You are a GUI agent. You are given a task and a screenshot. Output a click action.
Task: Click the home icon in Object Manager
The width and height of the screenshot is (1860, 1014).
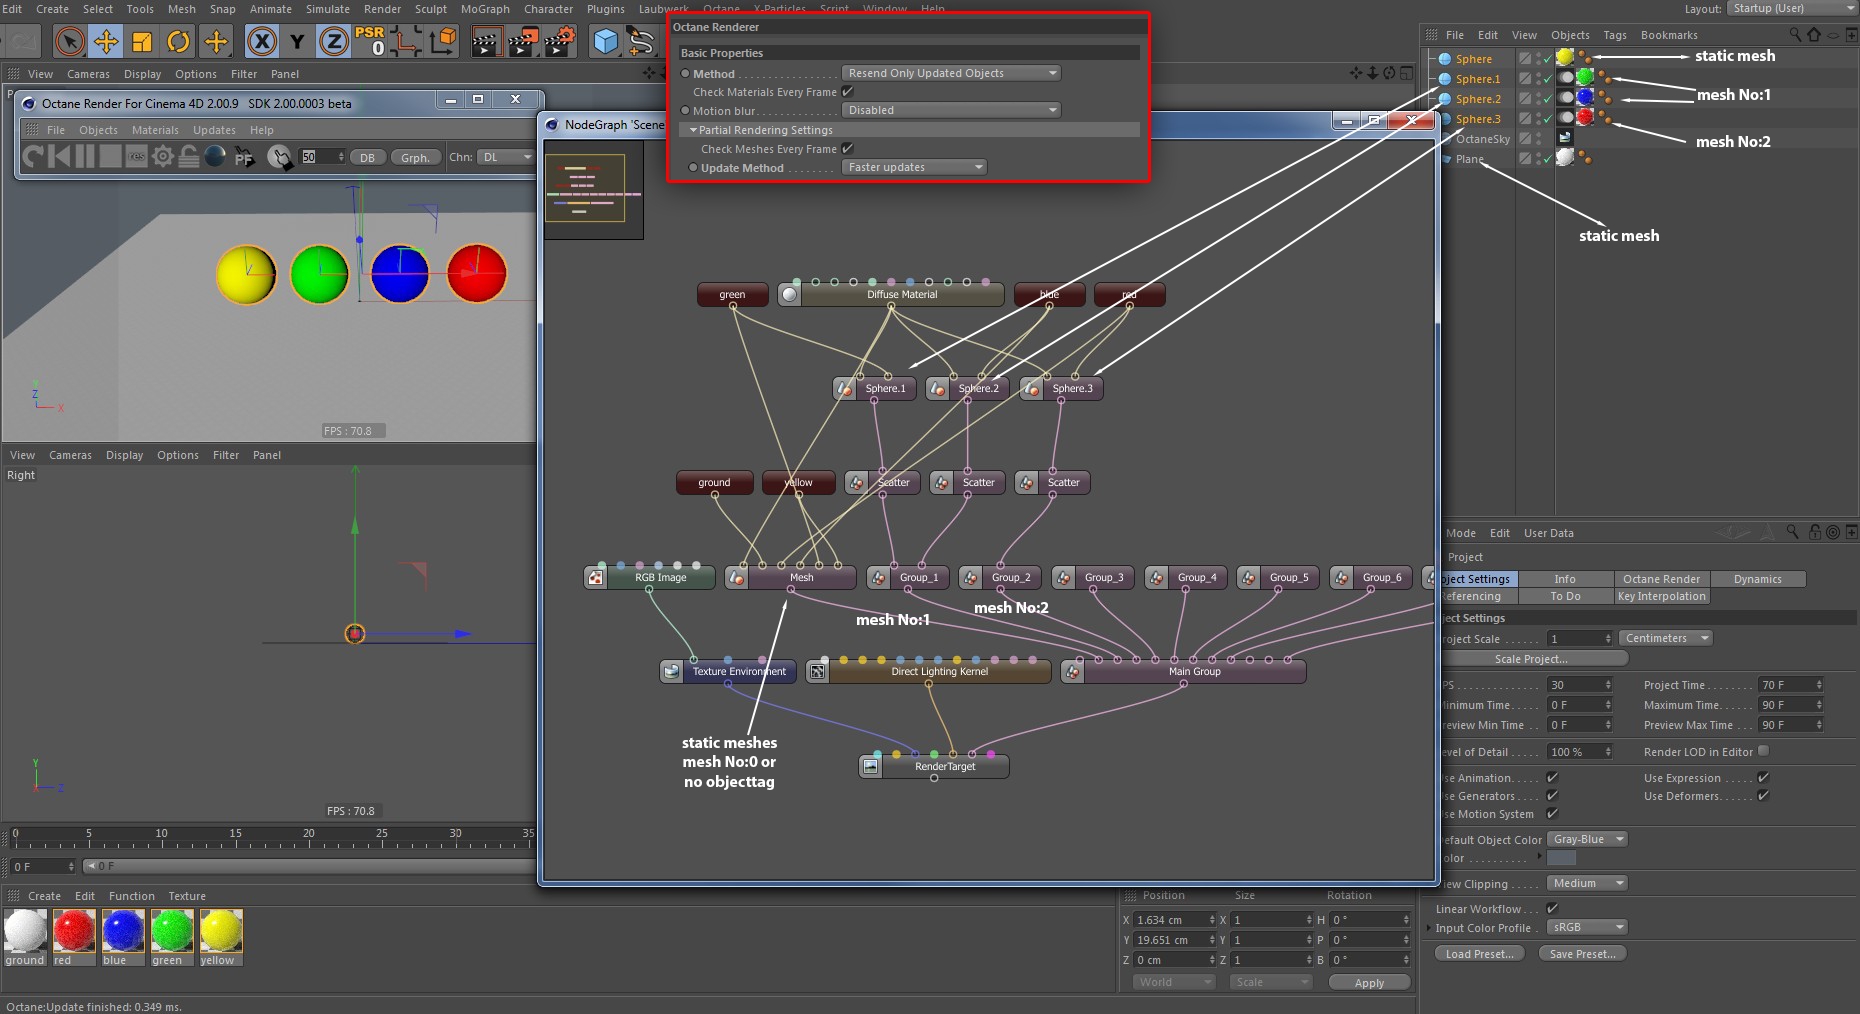[1814, 34]
